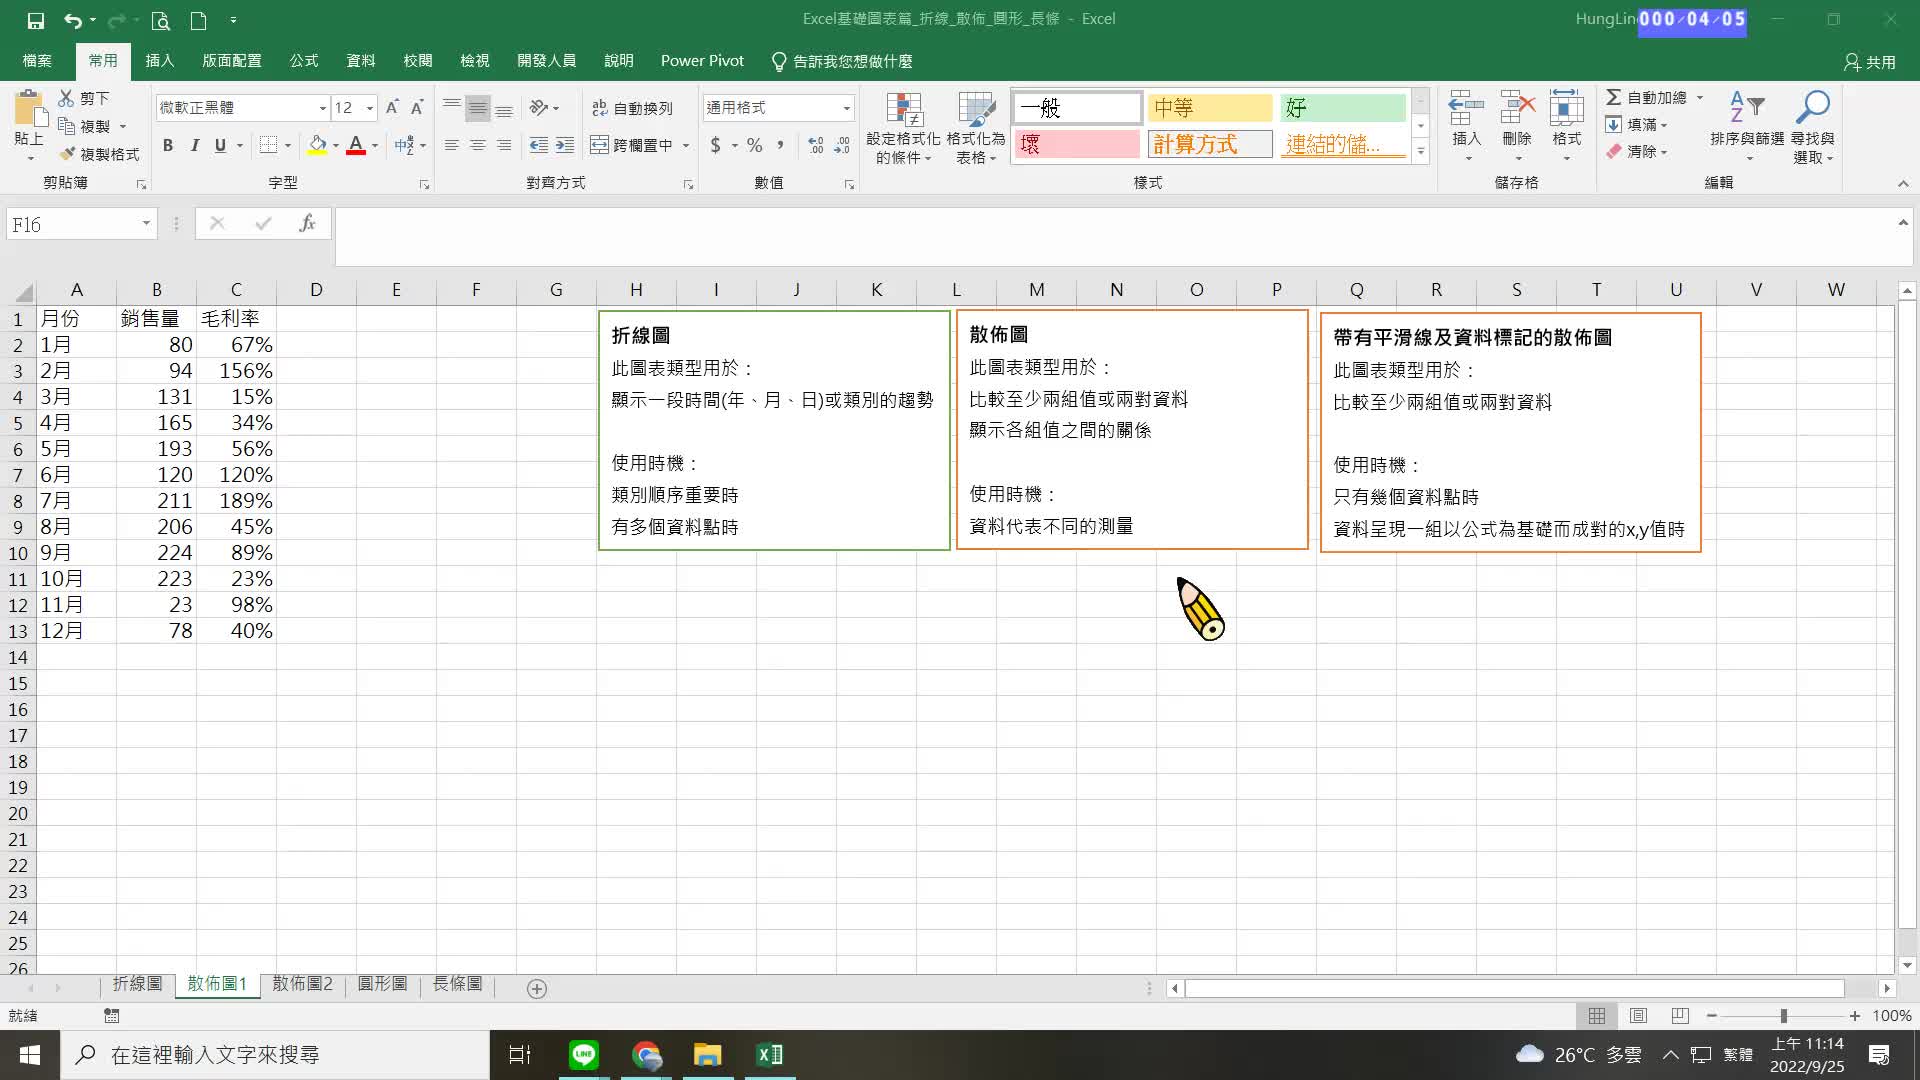This screenshot has width=1920, height=1080.
Task: Click the Orientation text angle icon
Action: pos(539,107)
